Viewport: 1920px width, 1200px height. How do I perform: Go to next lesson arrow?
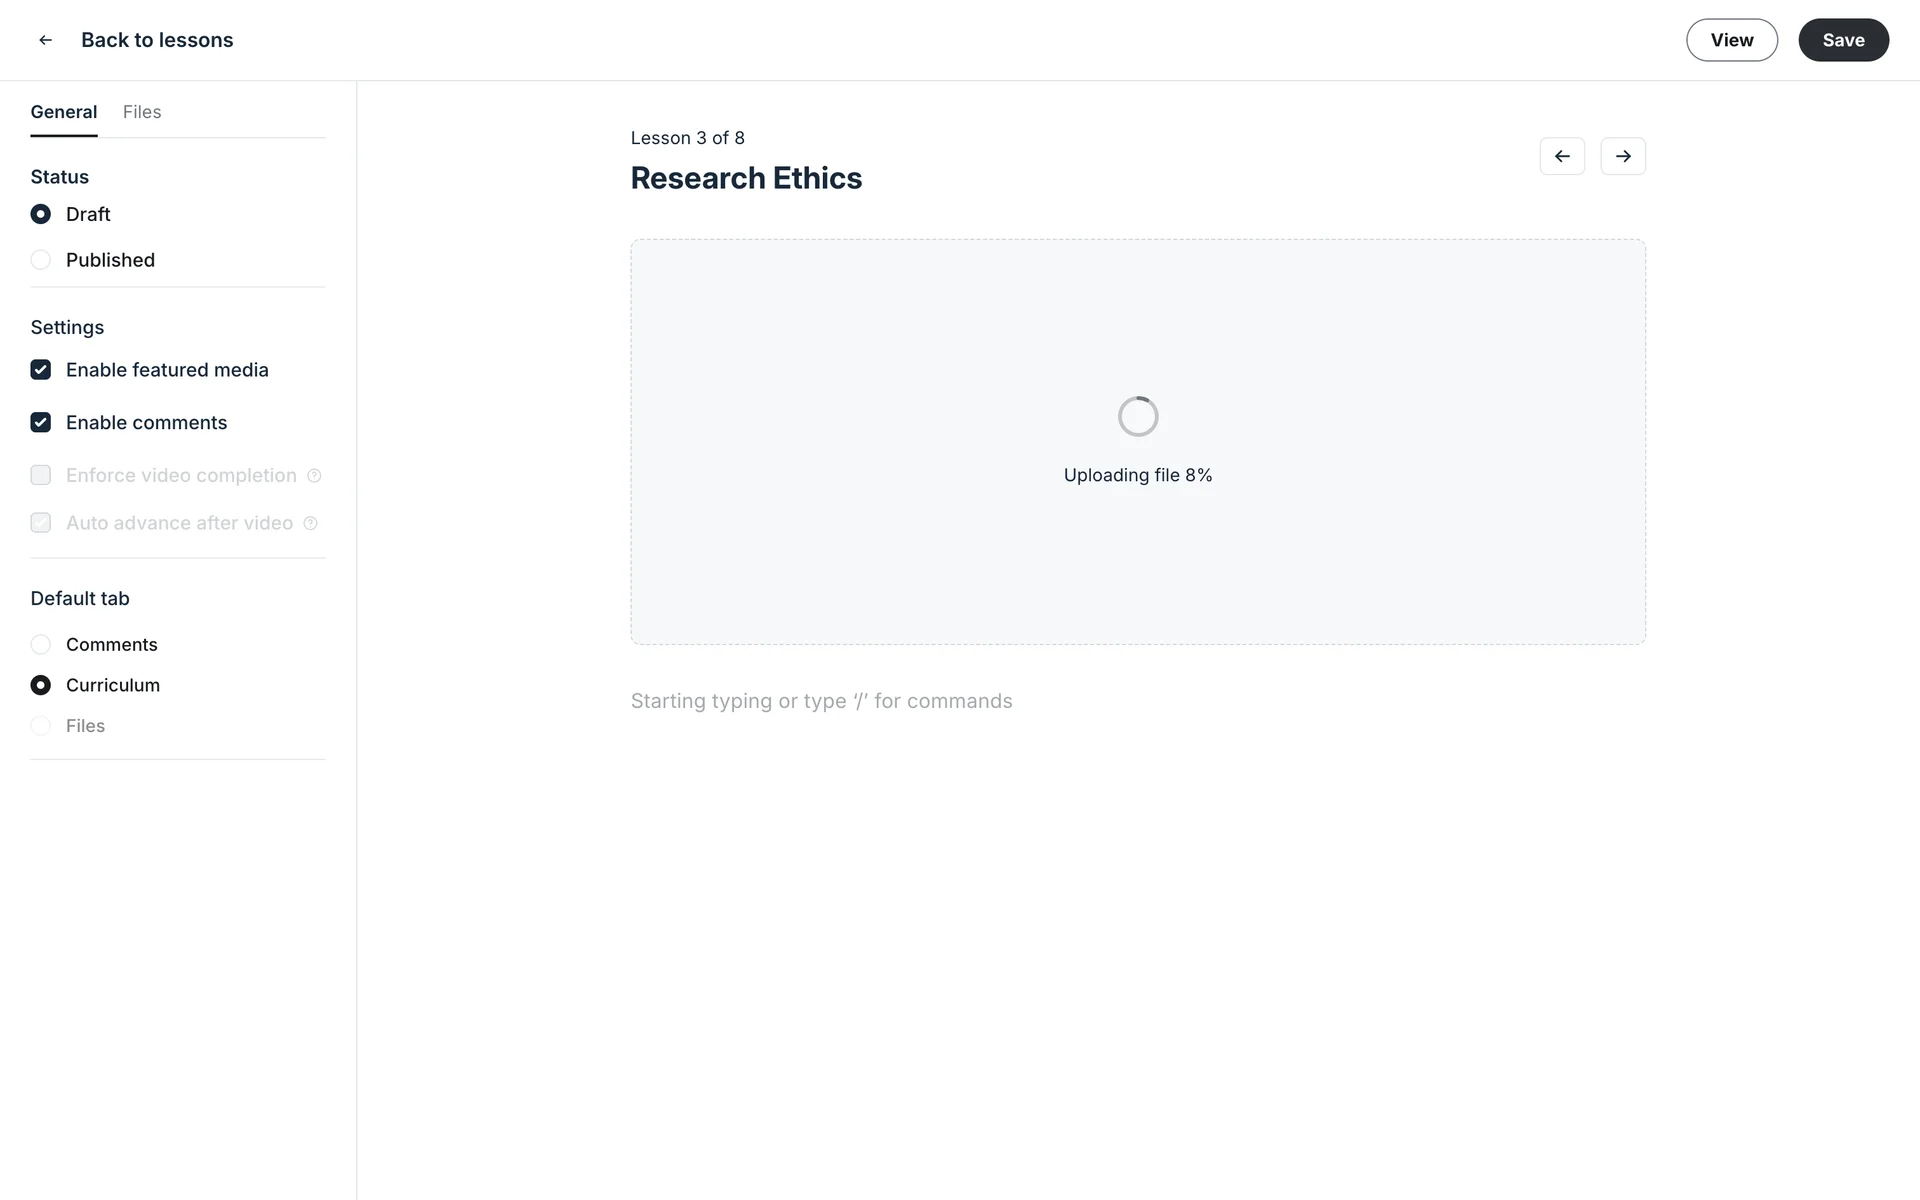click(x=1622, y=156)
